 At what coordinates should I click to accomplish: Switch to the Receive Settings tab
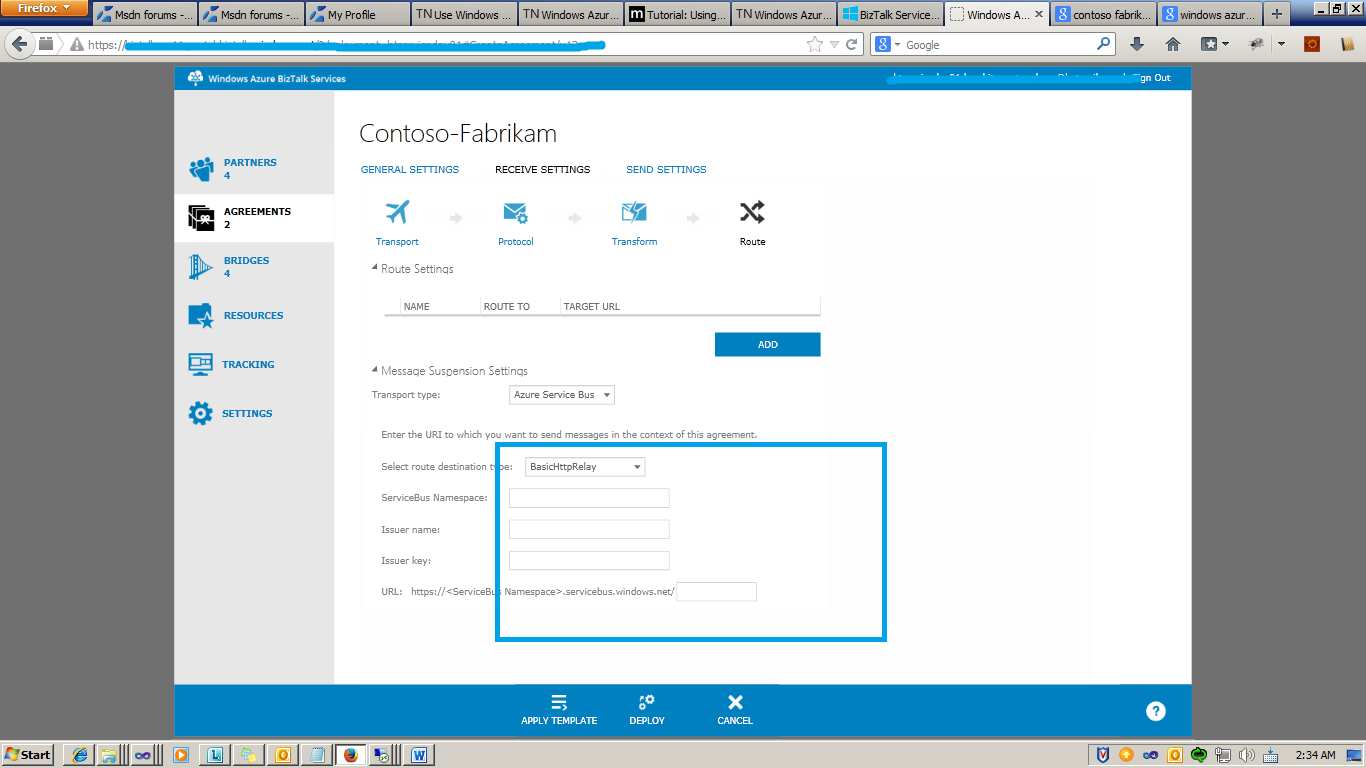[543, 170]
